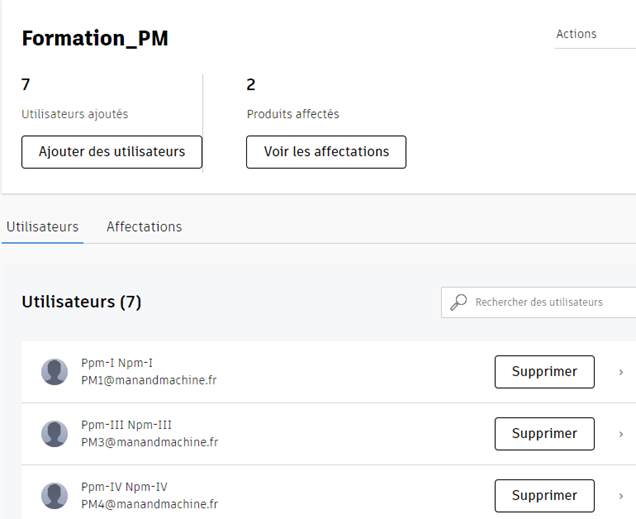Click the search magnifier icon
This screenshot has width=636, height=519.
coord(458,302)
